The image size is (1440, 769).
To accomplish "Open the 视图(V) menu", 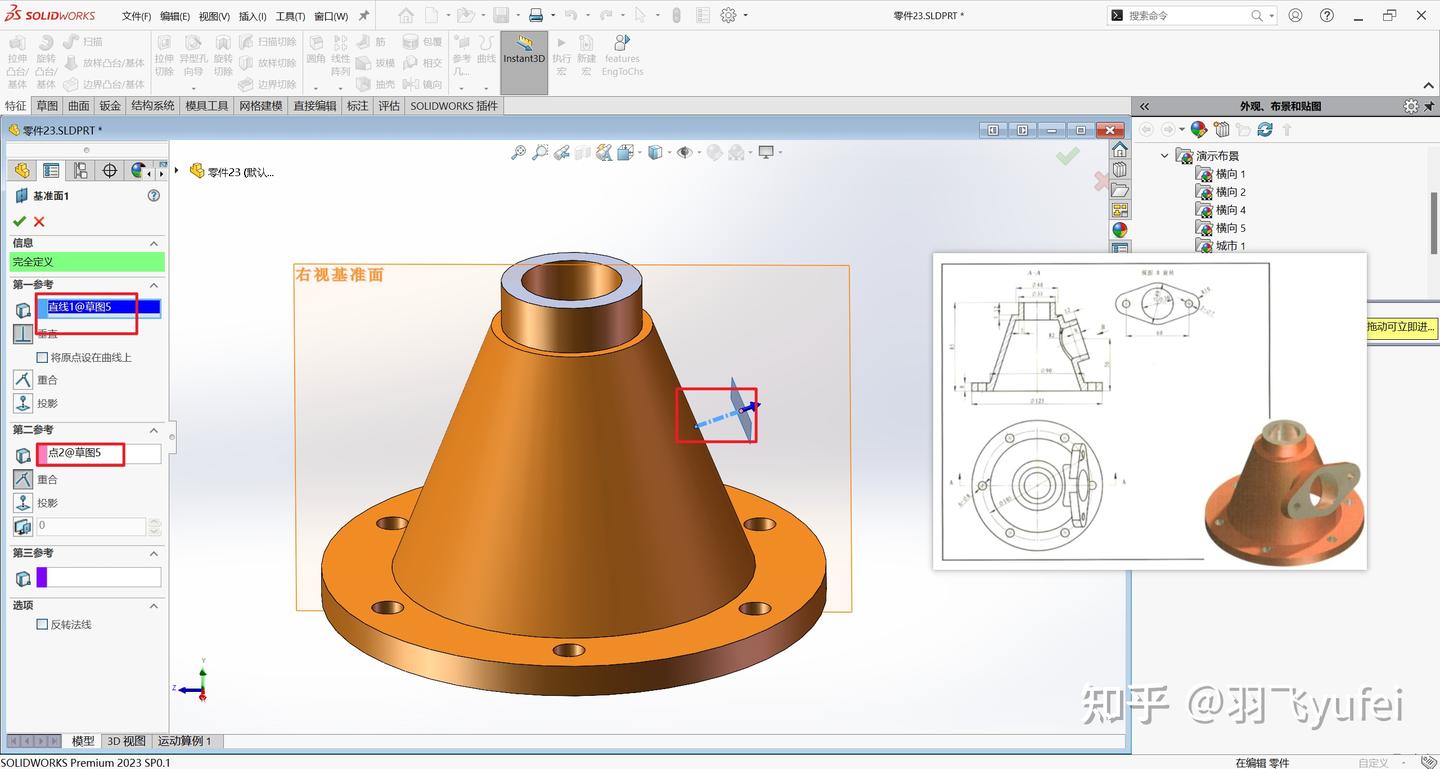I will 214,16.
